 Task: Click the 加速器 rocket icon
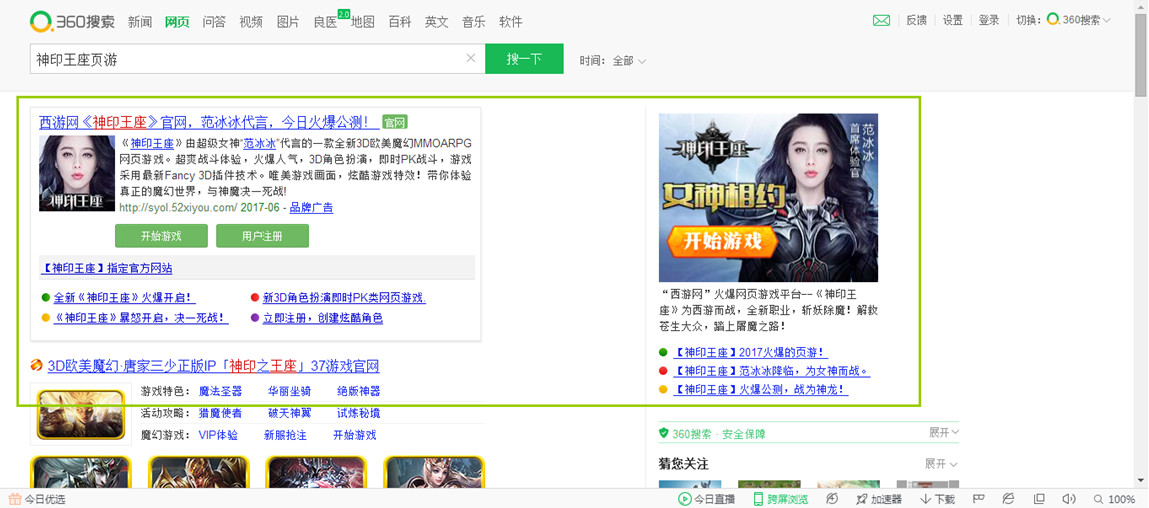pos(862,499)
